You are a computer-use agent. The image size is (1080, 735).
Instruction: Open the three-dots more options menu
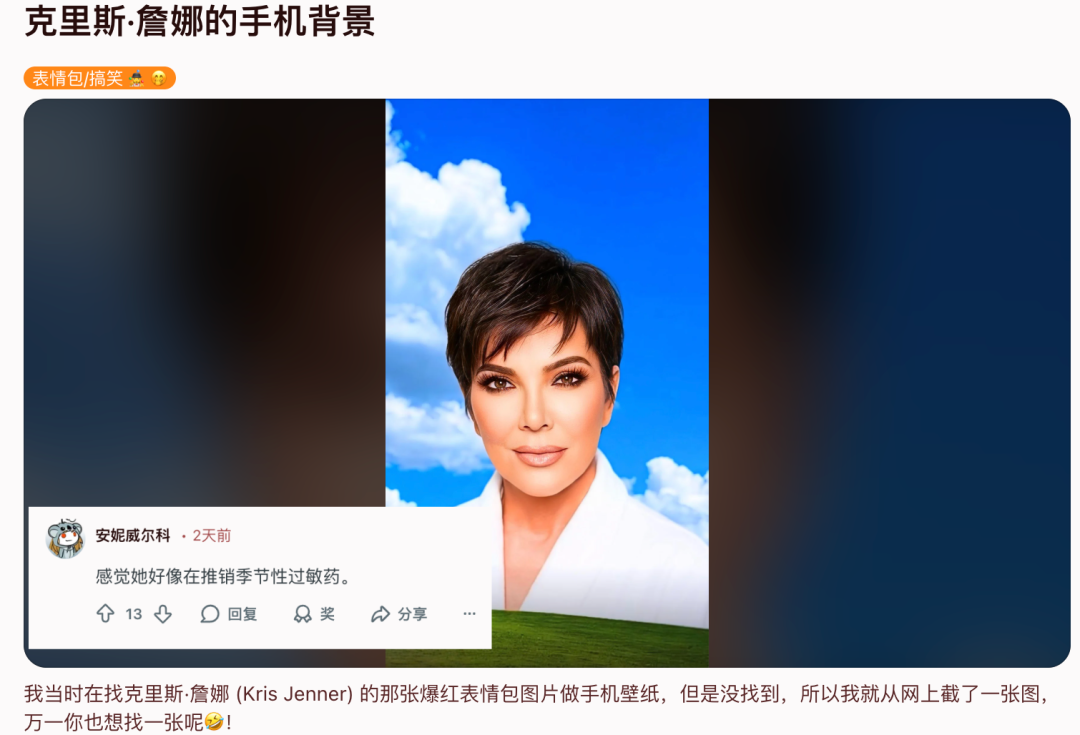pyautogui.click(x=469, y=614)
